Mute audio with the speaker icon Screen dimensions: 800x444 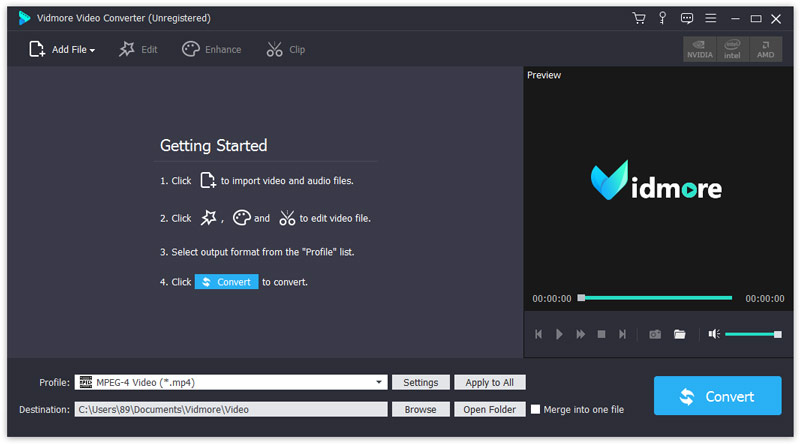pos(713,334)
